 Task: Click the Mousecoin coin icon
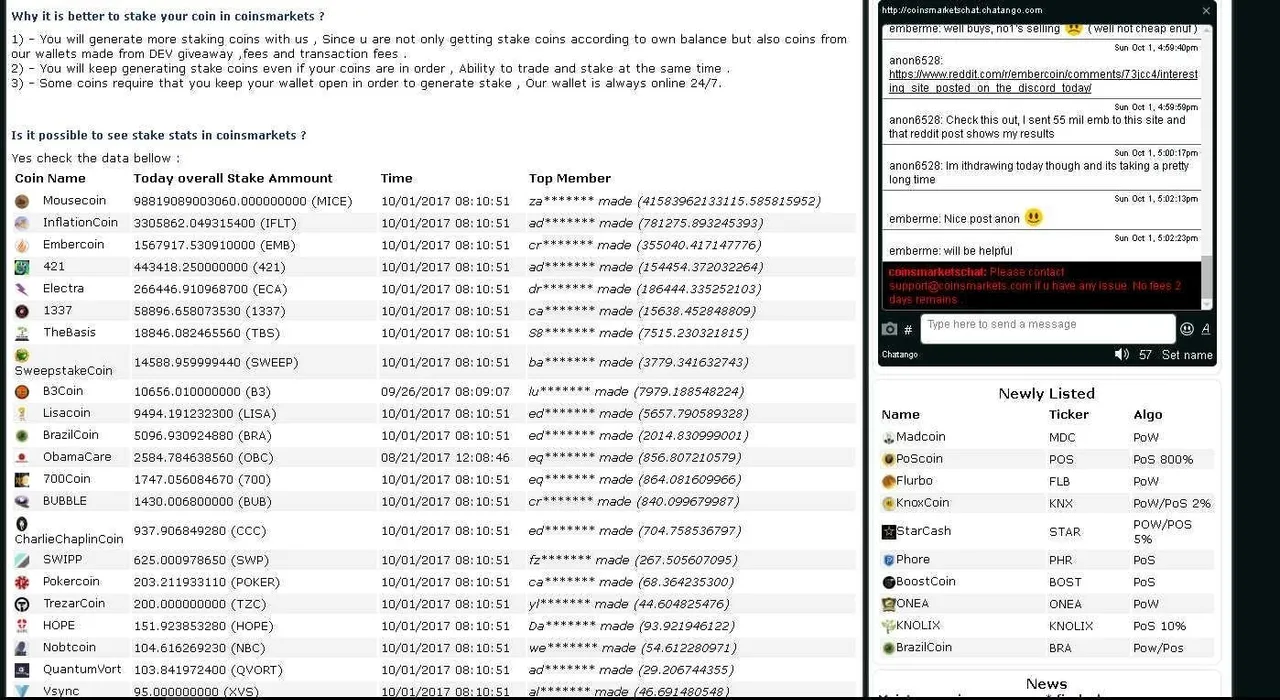22,202
